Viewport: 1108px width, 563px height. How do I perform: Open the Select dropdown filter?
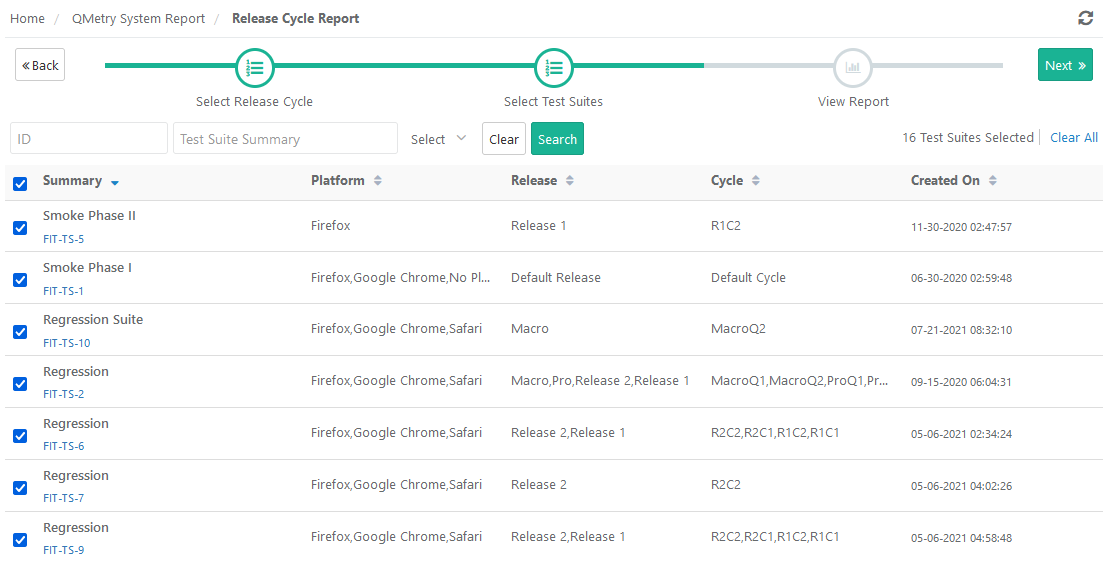coord(439,139)
